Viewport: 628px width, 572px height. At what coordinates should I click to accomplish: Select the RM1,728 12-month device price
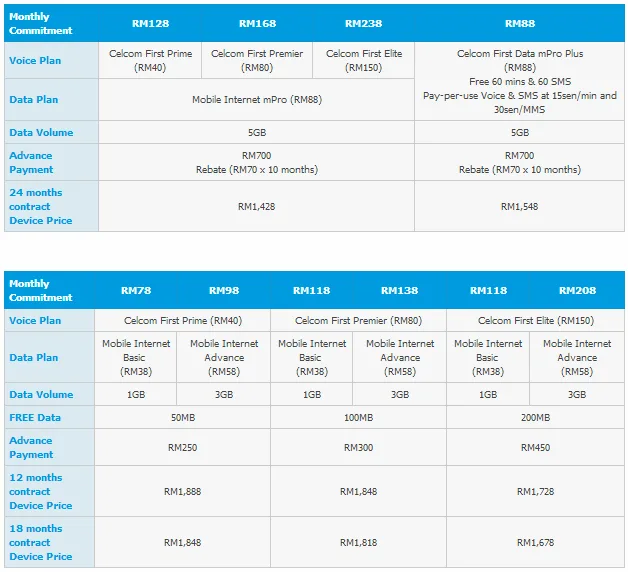coord(535,491)
